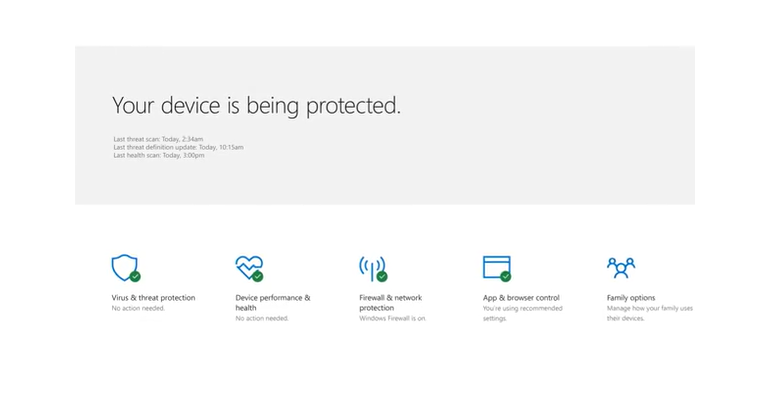This screenshot has height=400, width=770.
Task: Click the 'Windows Firewall is on' status text
Action: (392, 318)
